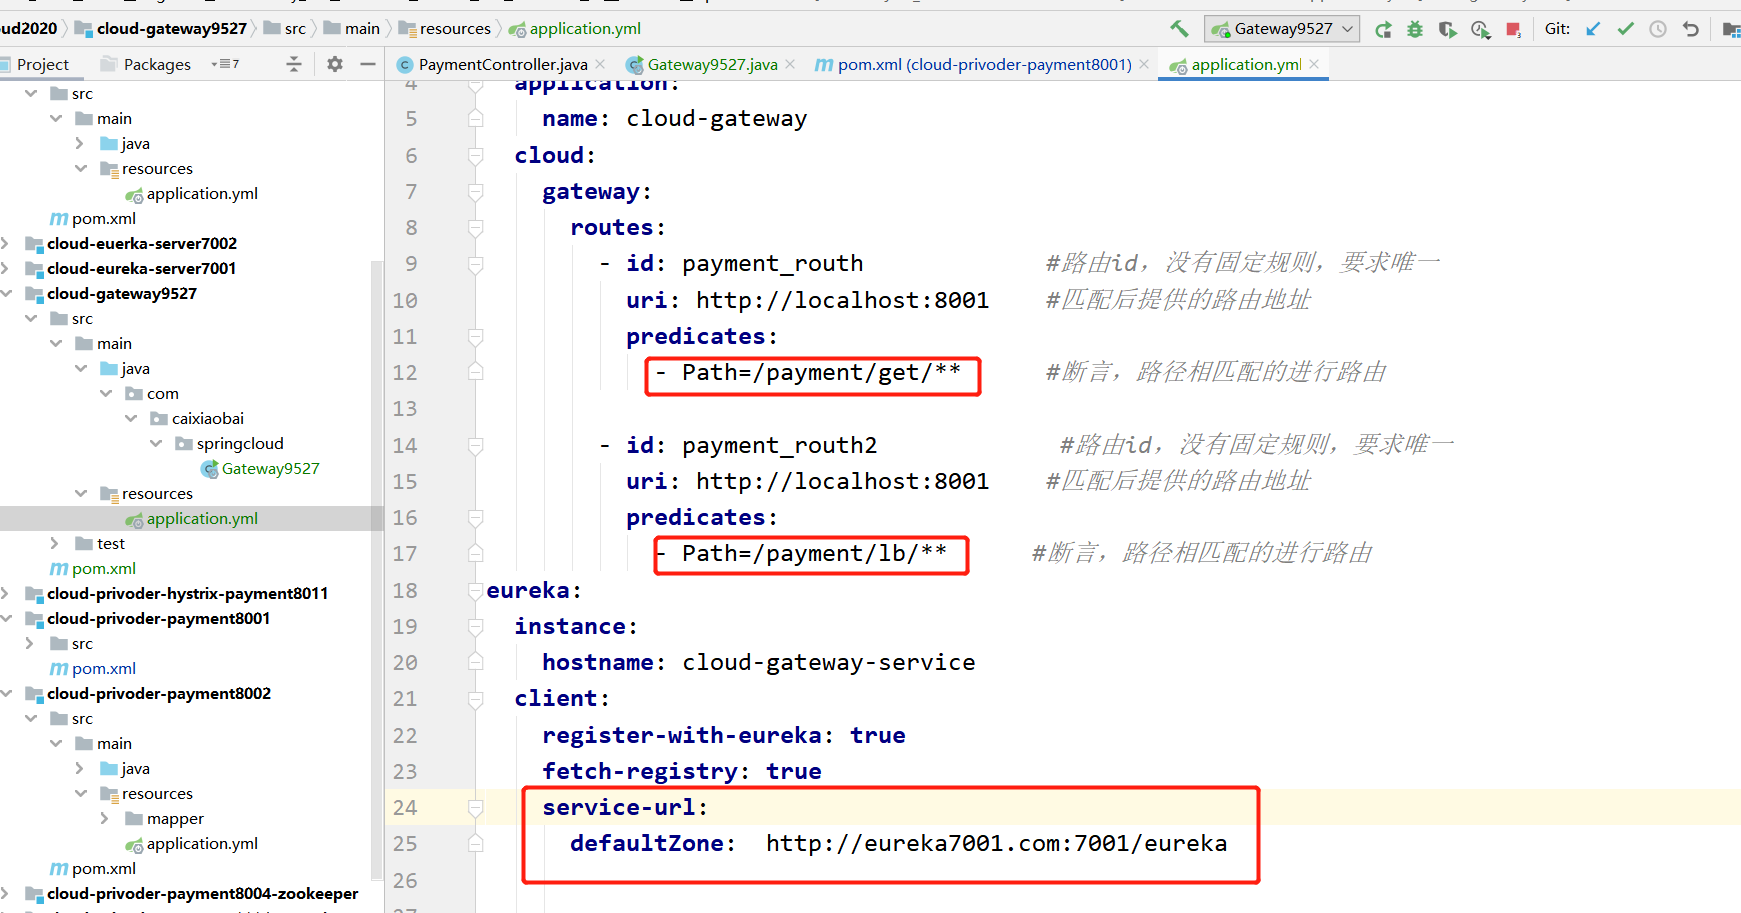The height and width of the screenshot is (913, 1741).
Task: Close the pom.xml cloud-privoder-payment8001 tab
Action: click(x=1144, y=64)
